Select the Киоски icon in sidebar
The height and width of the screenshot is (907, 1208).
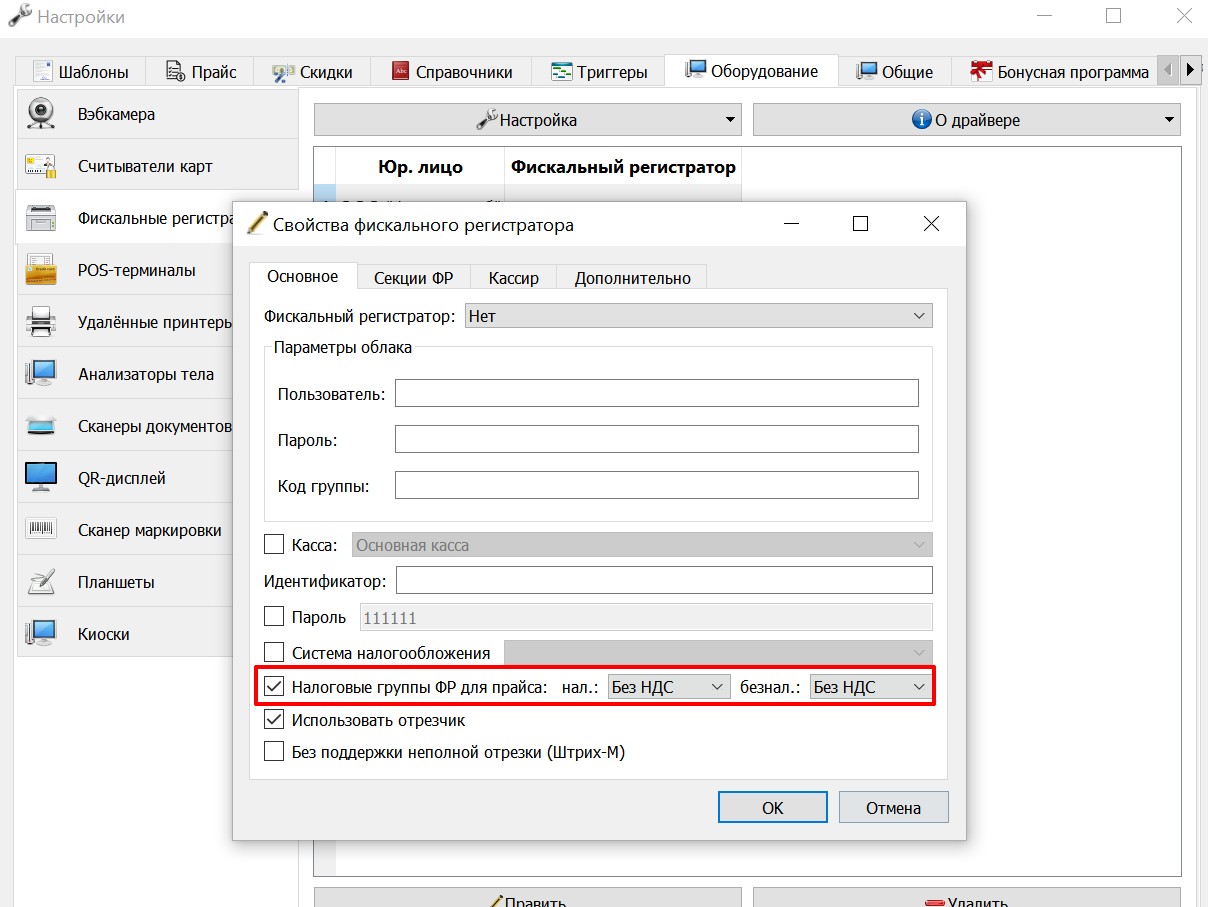point(41,634)
